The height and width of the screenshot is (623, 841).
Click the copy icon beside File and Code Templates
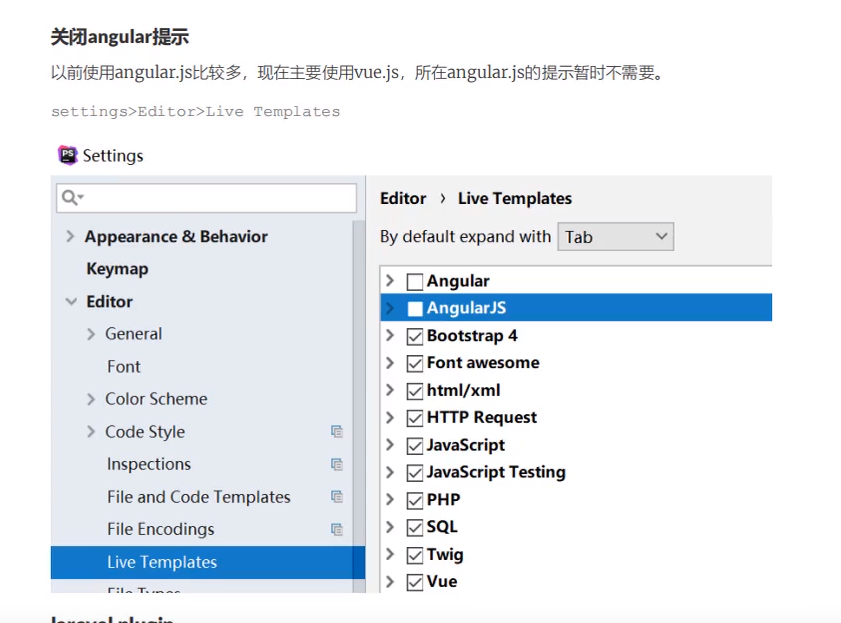click(337, 497)
